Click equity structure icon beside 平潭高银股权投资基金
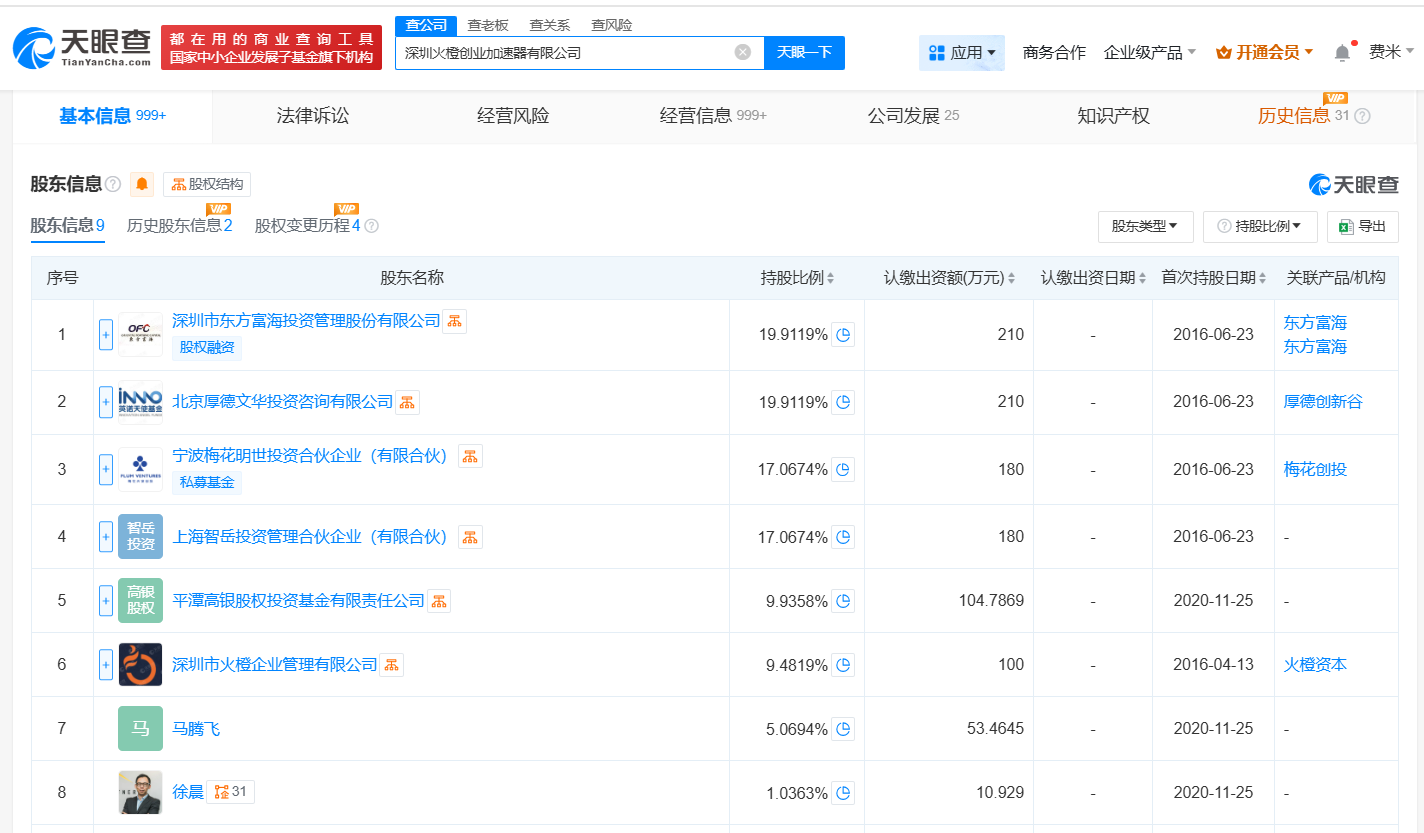This screenshot has width=1424, height=833. pyautogui.click(x=438, y=601)
